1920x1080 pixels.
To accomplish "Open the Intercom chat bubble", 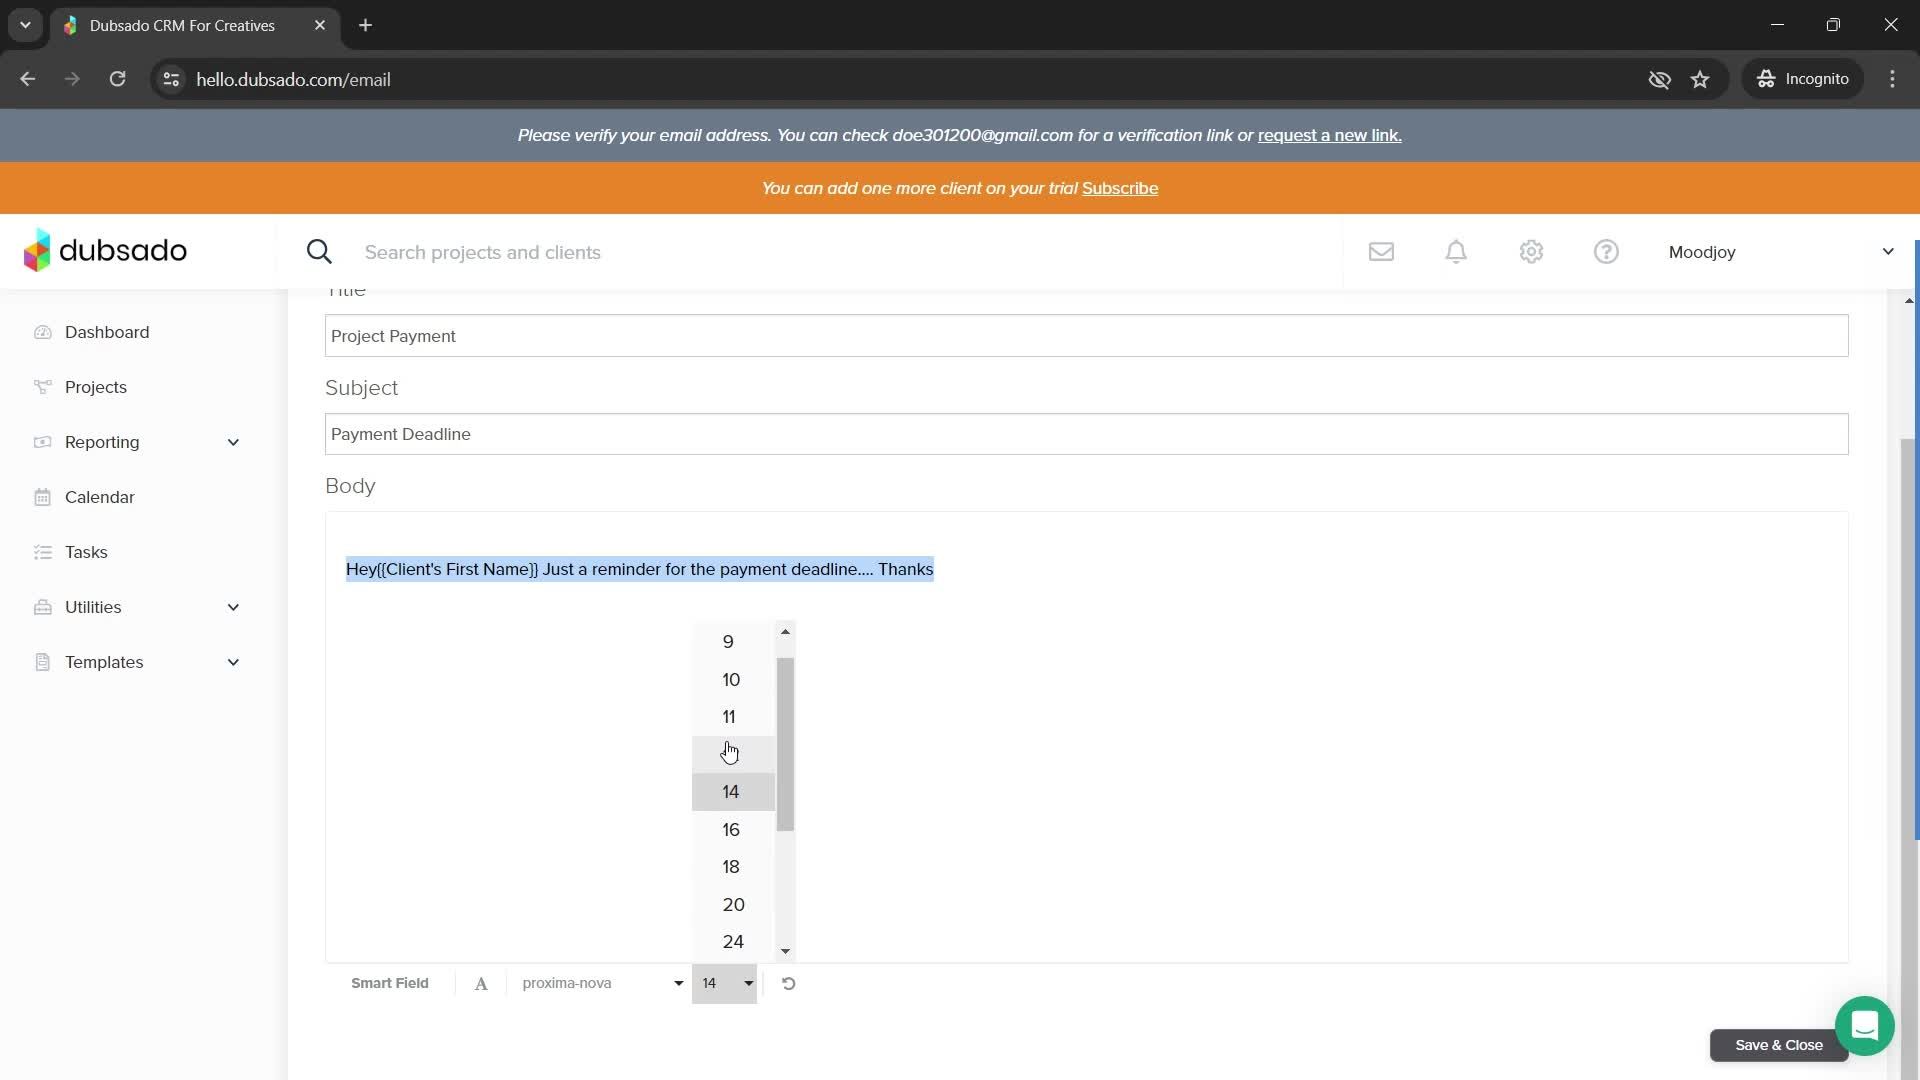I will click(x=1864, y=1026).
